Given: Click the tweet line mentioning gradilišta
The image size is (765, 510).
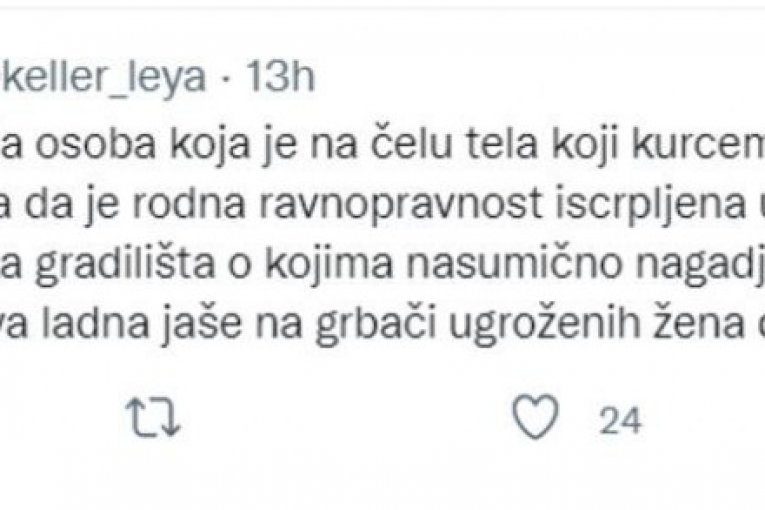Looking at the screenshot, I should 382,268.
